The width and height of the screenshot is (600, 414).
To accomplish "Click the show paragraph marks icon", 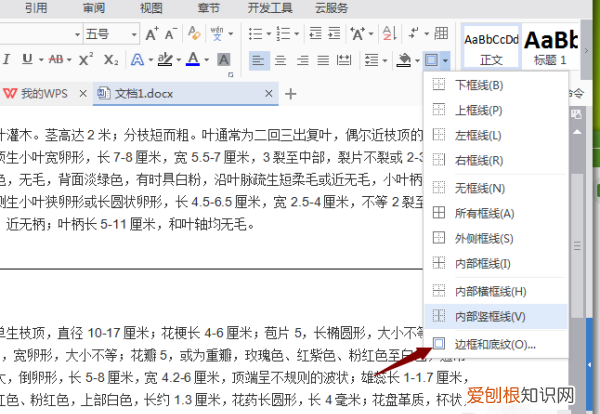I will 414,33.
